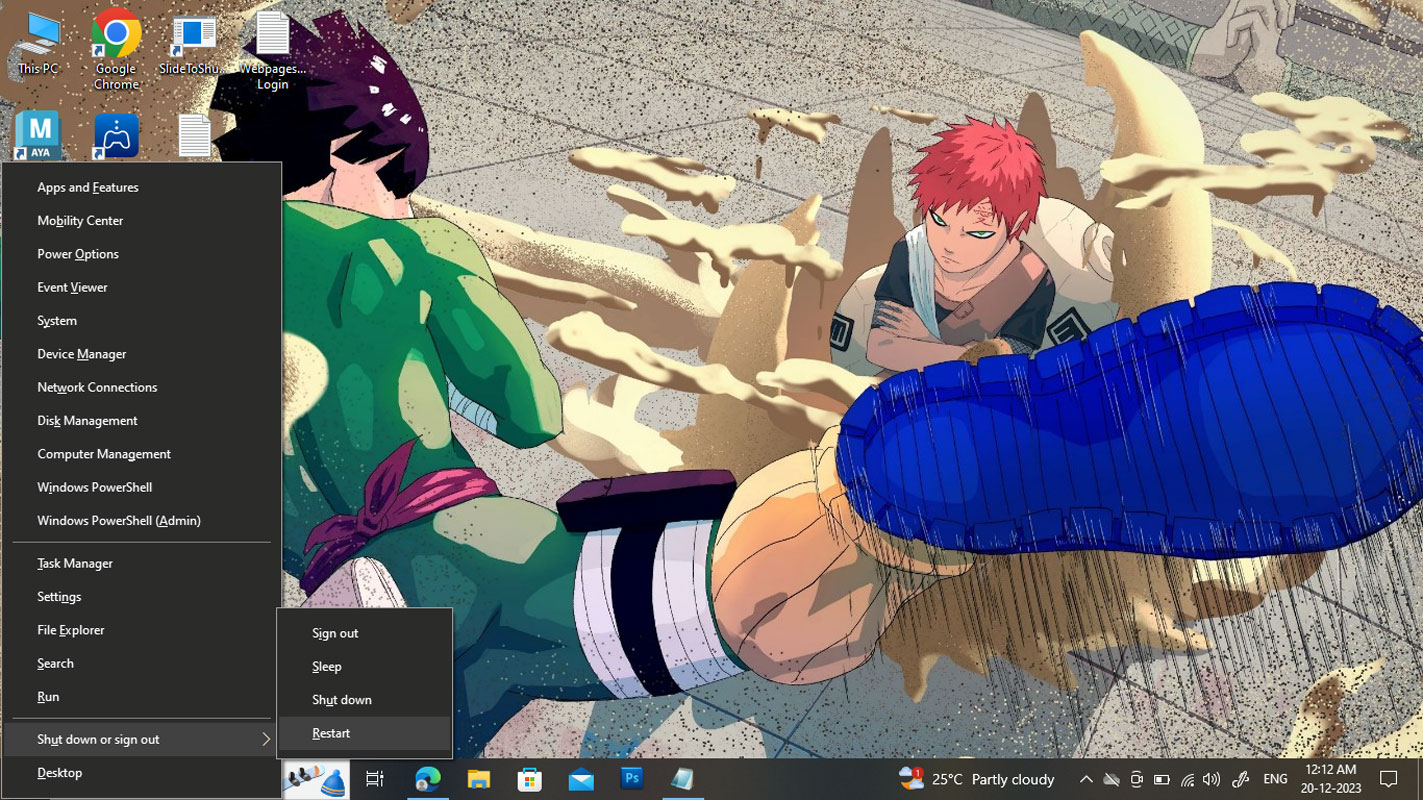Choose Sign out in submenu

point(365,633)
